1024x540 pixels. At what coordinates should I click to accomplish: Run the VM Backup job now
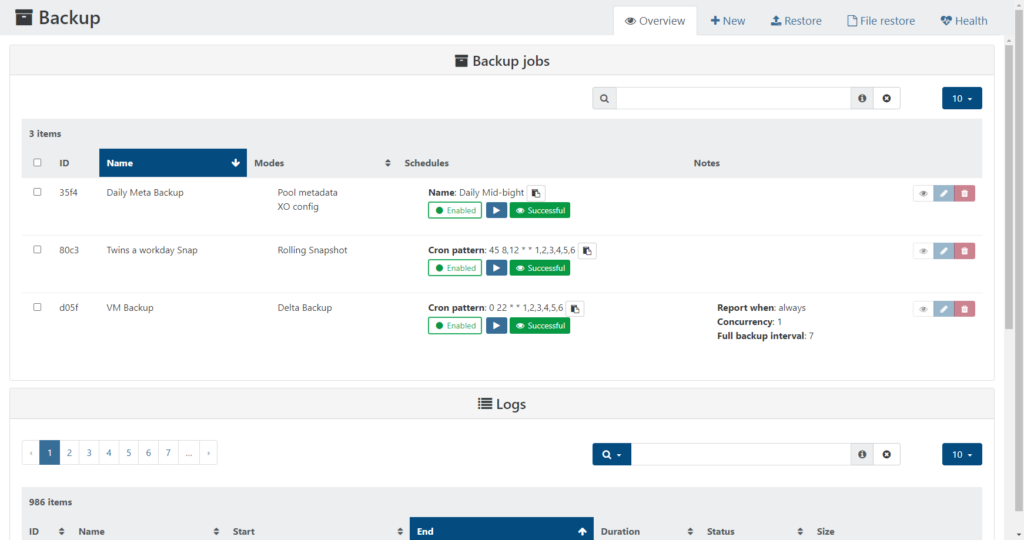[496, 326]
